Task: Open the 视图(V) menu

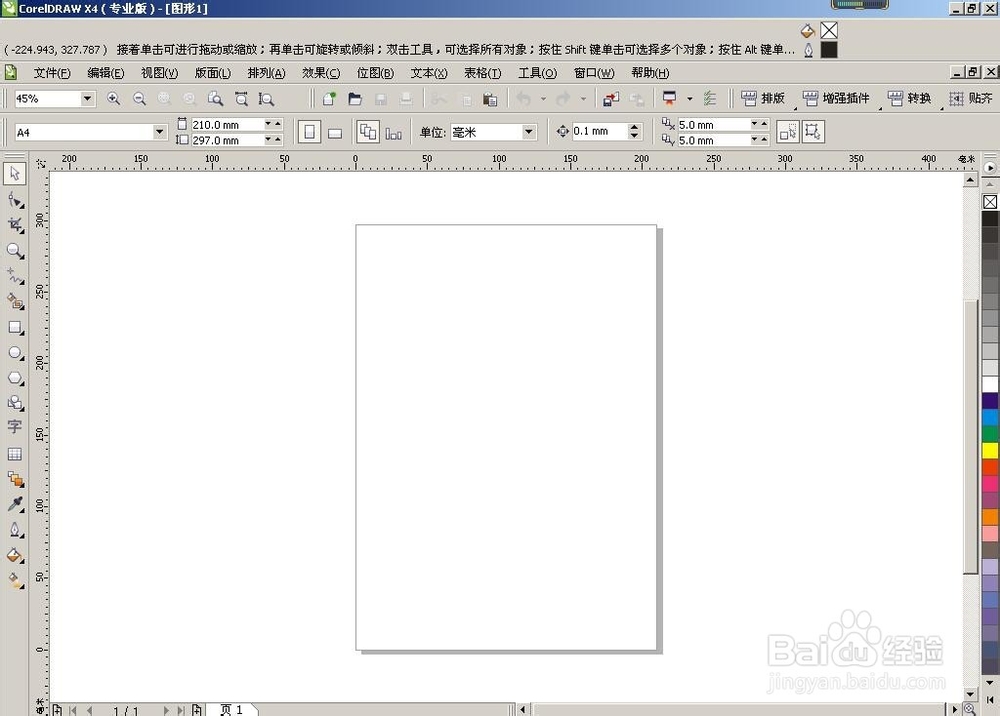Action: coord(159,73)
